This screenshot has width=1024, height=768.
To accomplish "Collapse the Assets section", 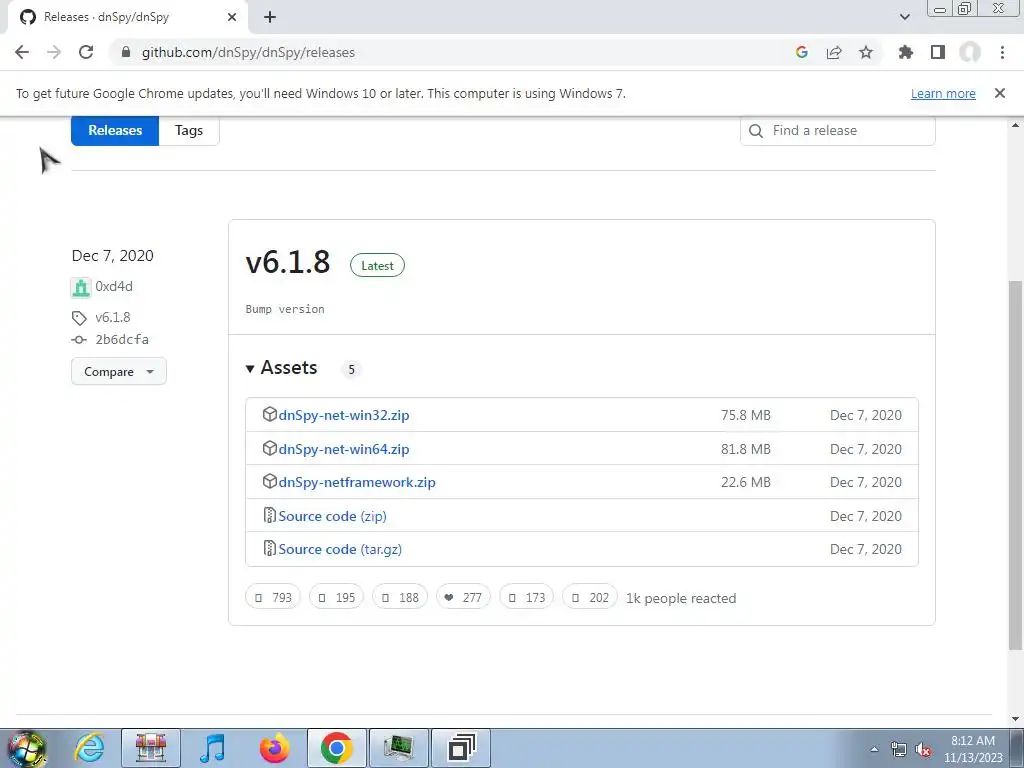I will pos(281,368).
